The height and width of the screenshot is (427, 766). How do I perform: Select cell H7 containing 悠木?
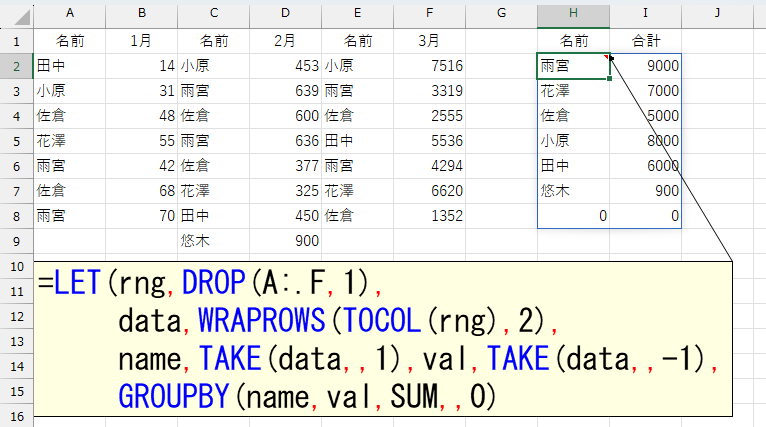[572, 191]
